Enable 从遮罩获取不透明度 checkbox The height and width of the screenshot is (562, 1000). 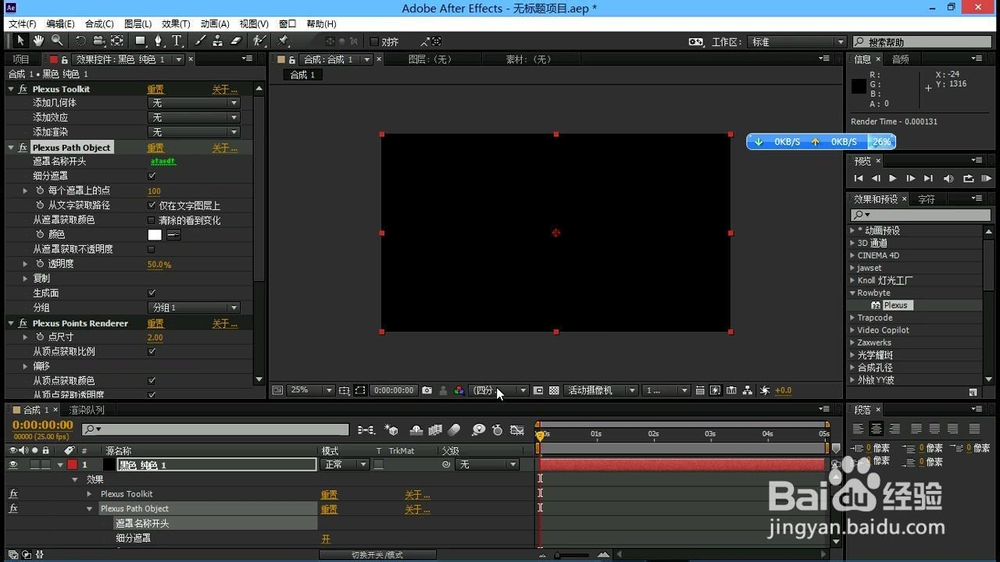pyautogui.click(x=152, y=249)
